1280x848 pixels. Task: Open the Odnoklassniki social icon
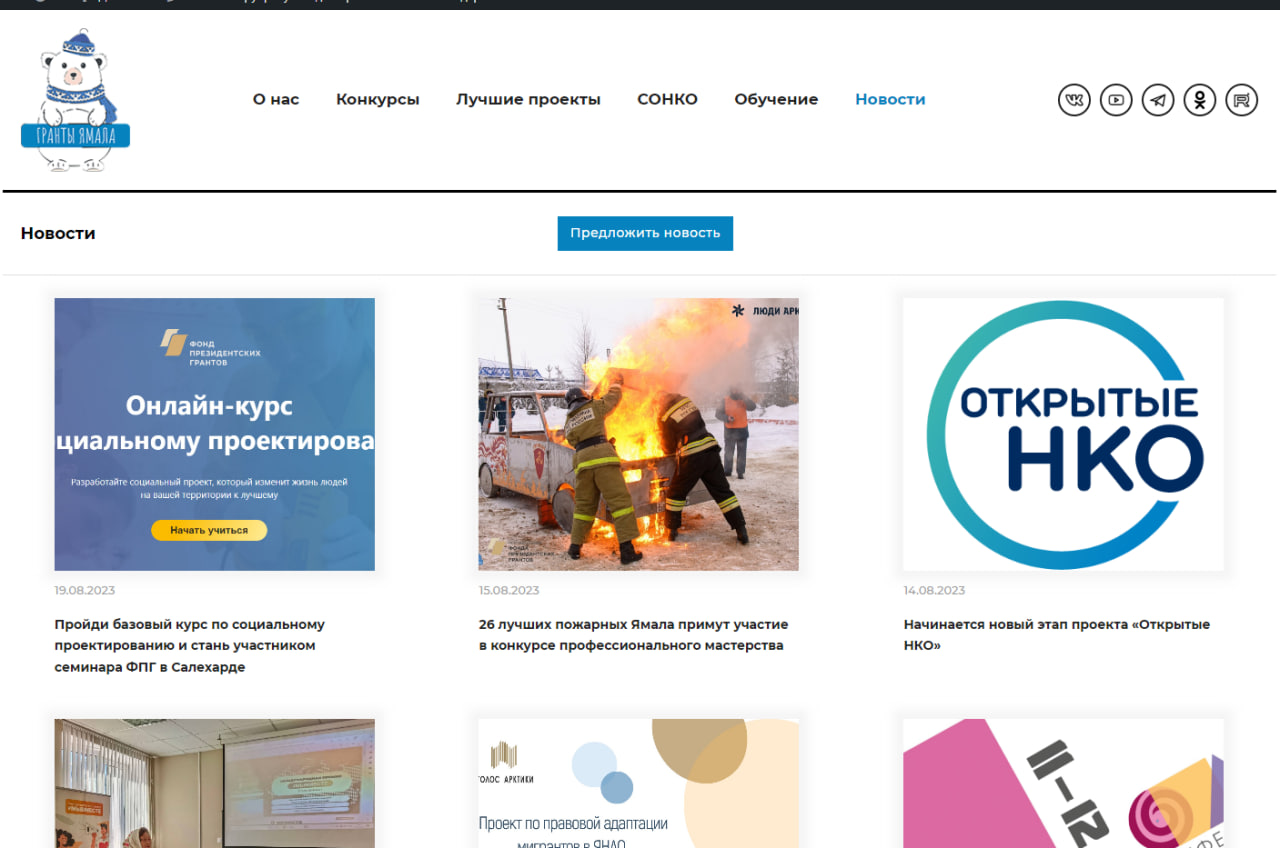click(1200, 100)
